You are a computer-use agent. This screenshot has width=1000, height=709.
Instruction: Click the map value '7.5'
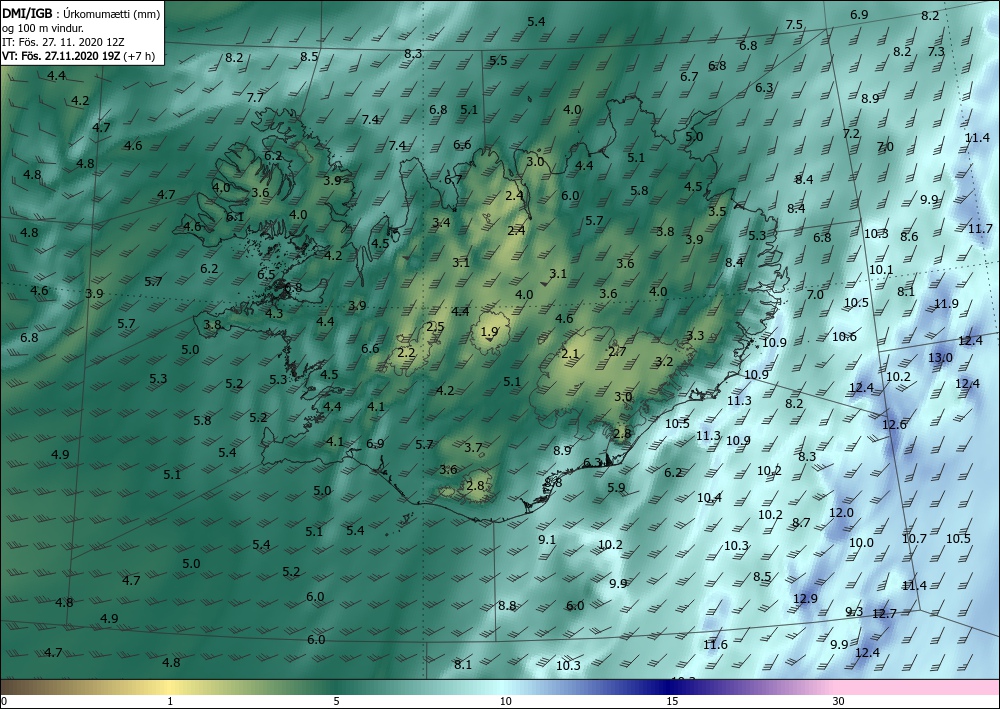[x=794, y=25]
